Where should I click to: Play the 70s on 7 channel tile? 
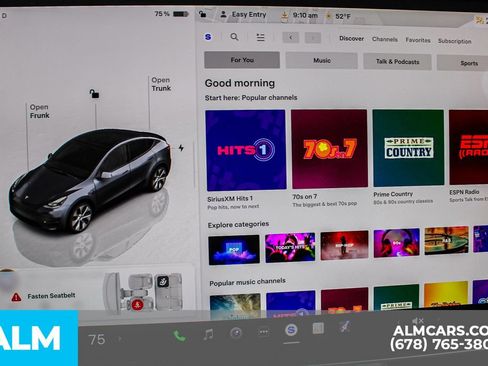pyautogui.click(x=329, y=149)
